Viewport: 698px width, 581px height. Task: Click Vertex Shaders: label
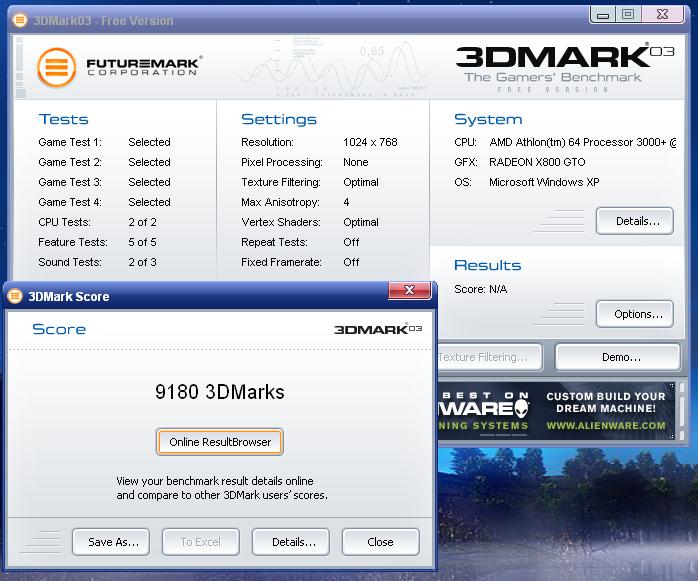point(281,222)
